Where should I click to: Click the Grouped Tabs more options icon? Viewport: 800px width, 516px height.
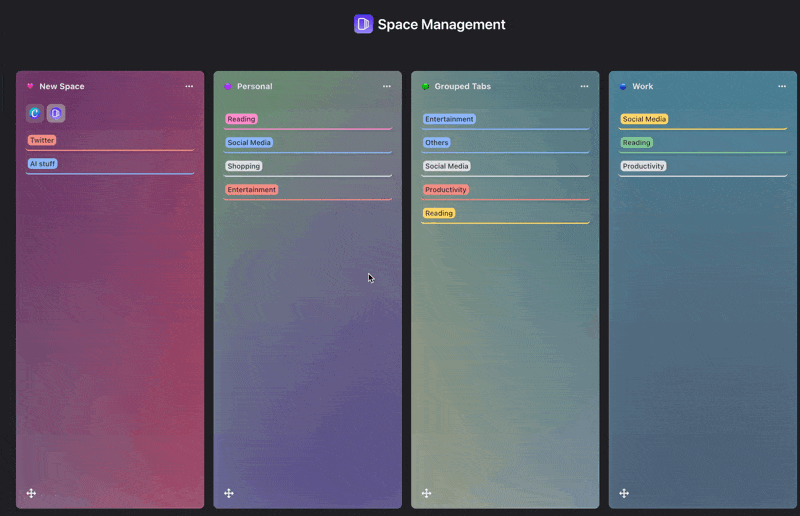[584, 87]
